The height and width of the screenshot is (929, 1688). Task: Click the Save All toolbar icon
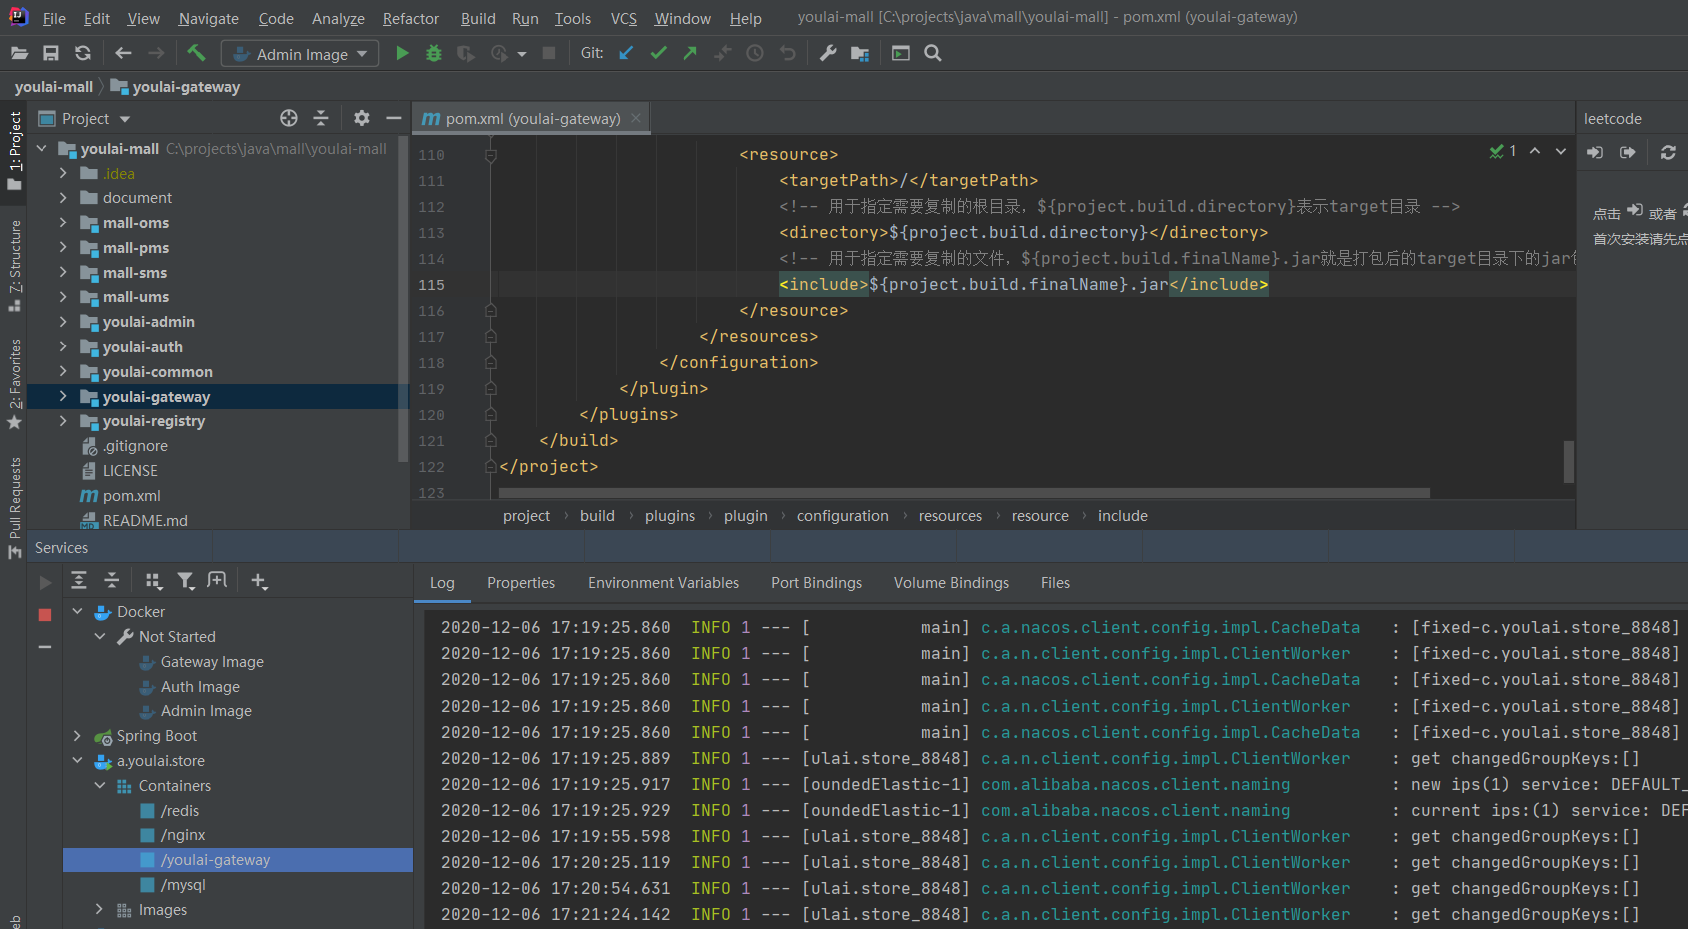click(x=51, y=53)
